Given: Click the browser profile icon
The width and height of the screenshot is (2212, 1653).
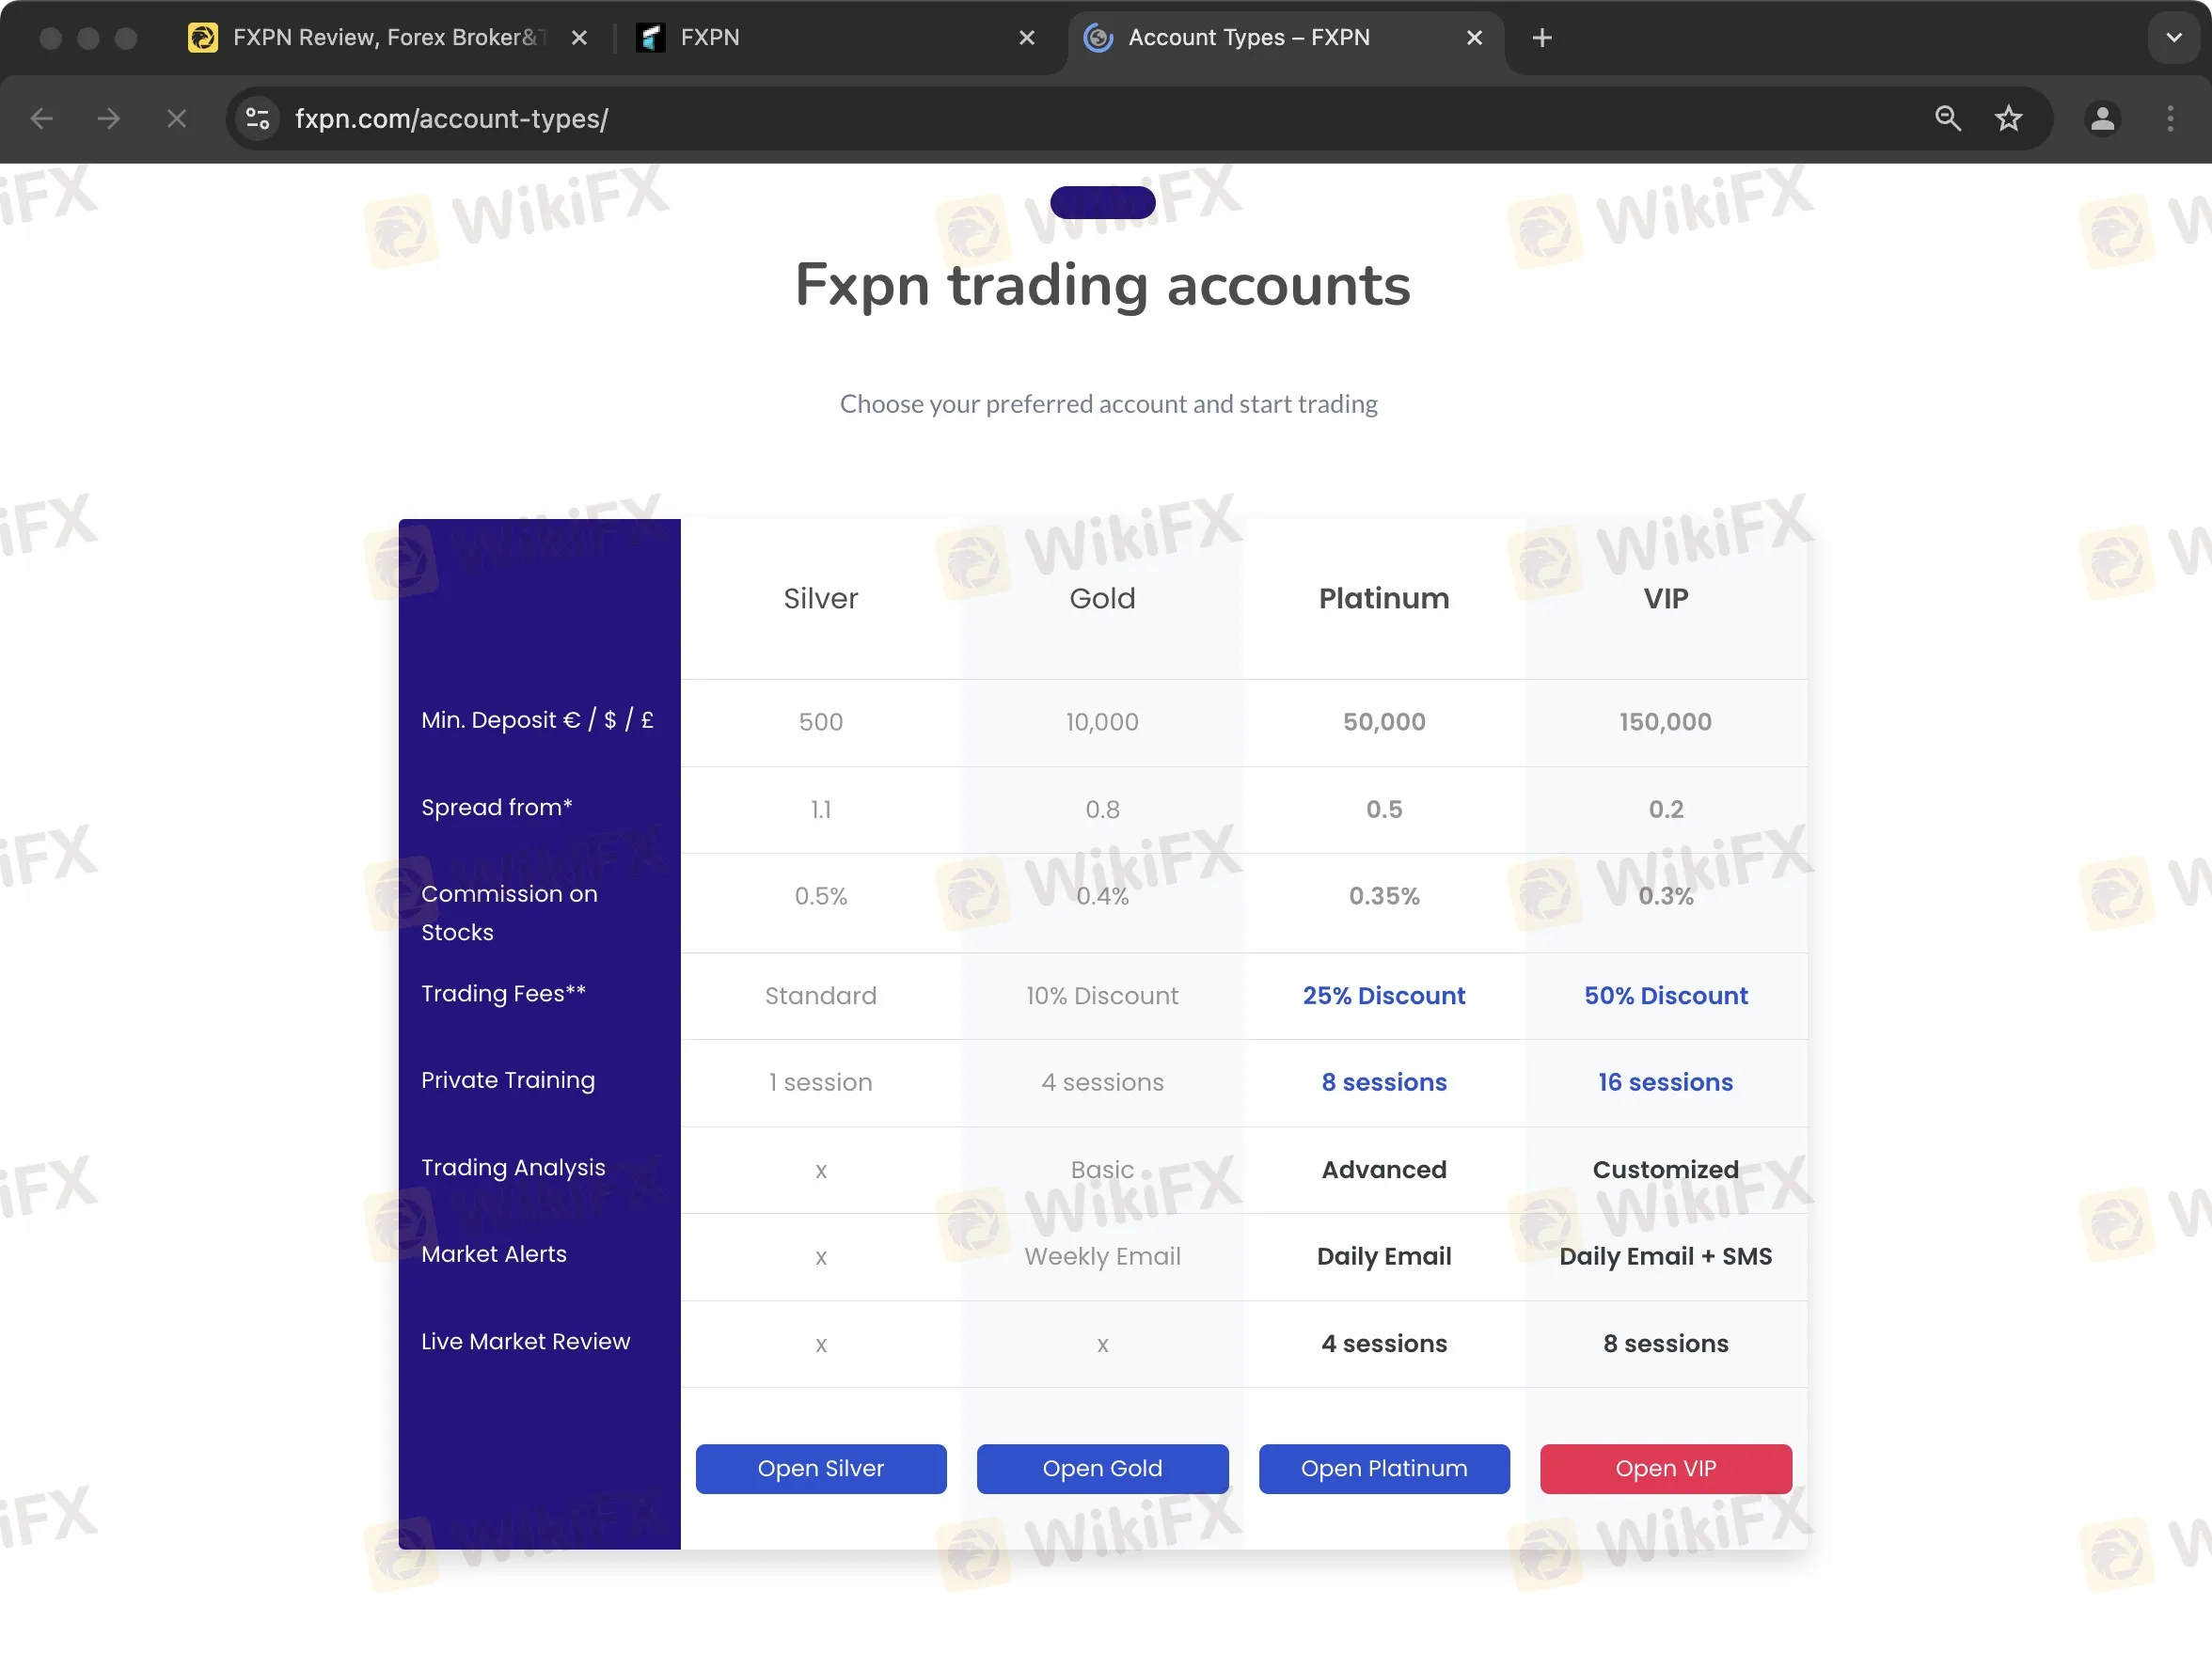Looking at the screenshot, I should [x=2099, y=118].
